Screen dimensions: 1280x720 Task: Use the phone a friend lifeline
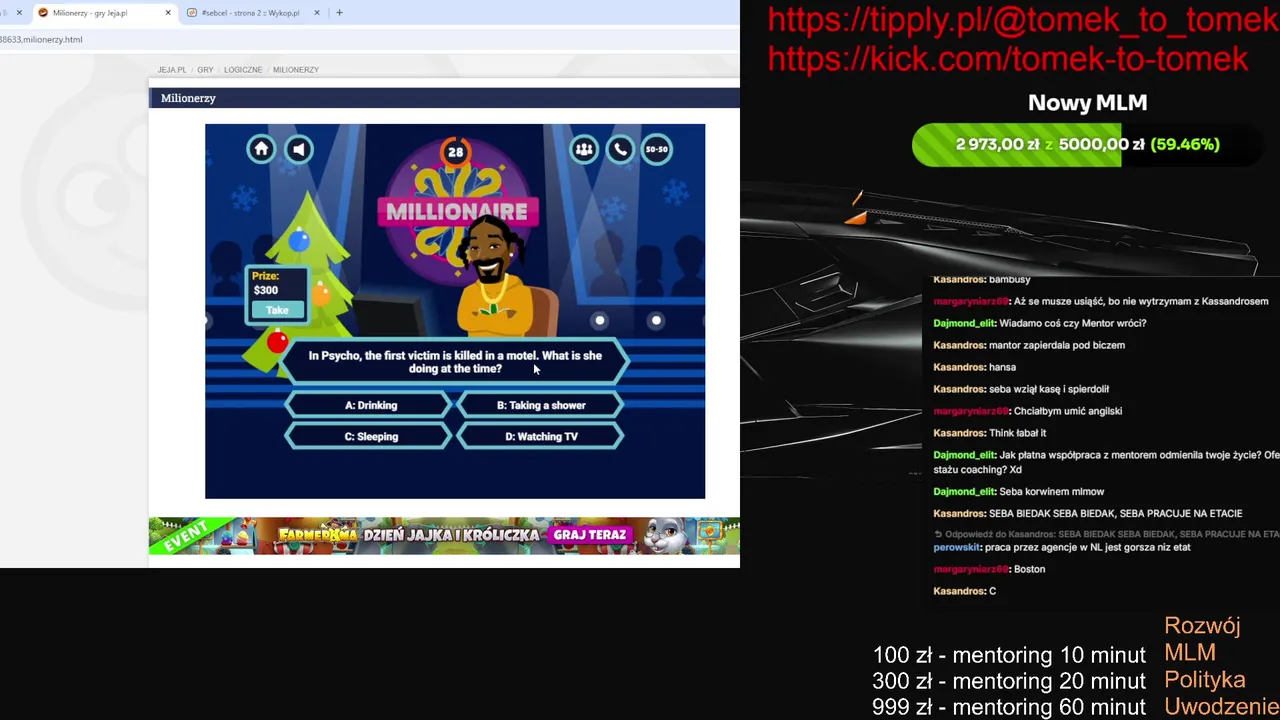[621, 149]
